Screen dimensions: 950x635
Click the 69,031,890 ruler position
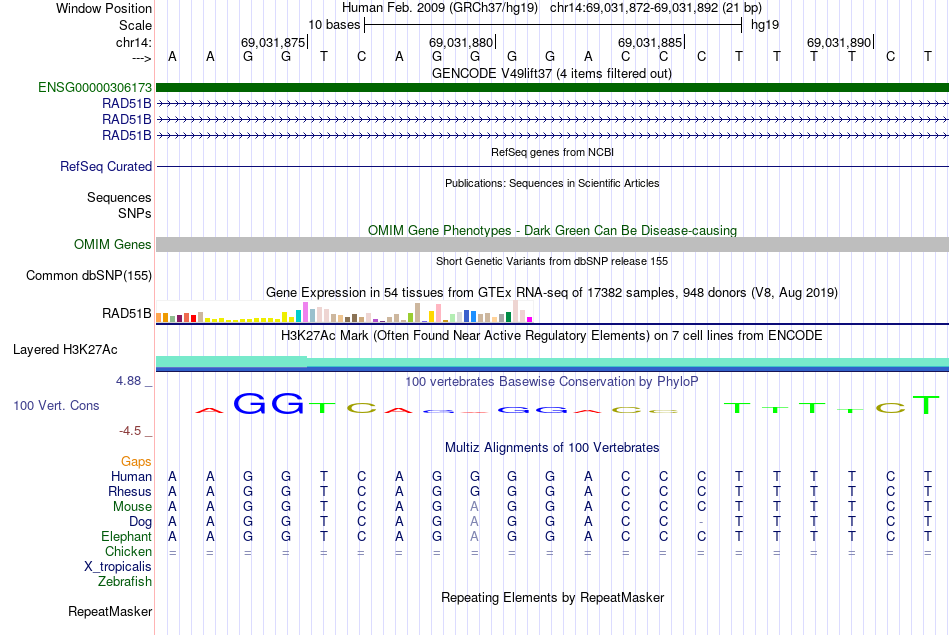pos(839,42)
